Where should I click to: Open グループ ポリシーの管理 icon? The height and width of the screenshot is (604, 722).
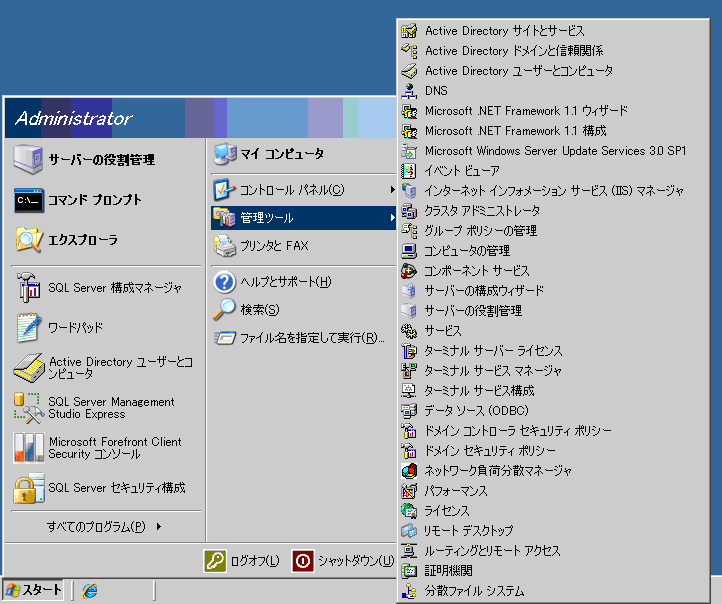point(409,231)
